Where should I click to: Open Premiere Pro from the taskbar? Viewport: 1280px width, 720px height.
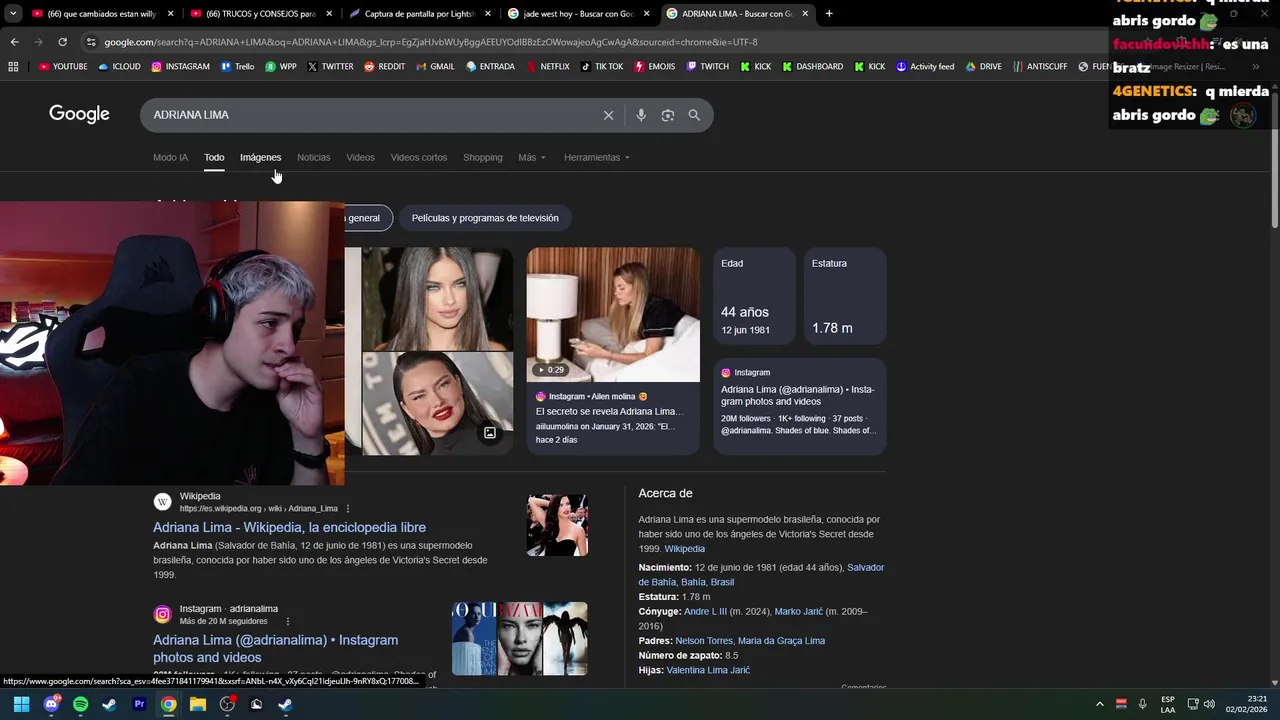[x=139, y=704]
